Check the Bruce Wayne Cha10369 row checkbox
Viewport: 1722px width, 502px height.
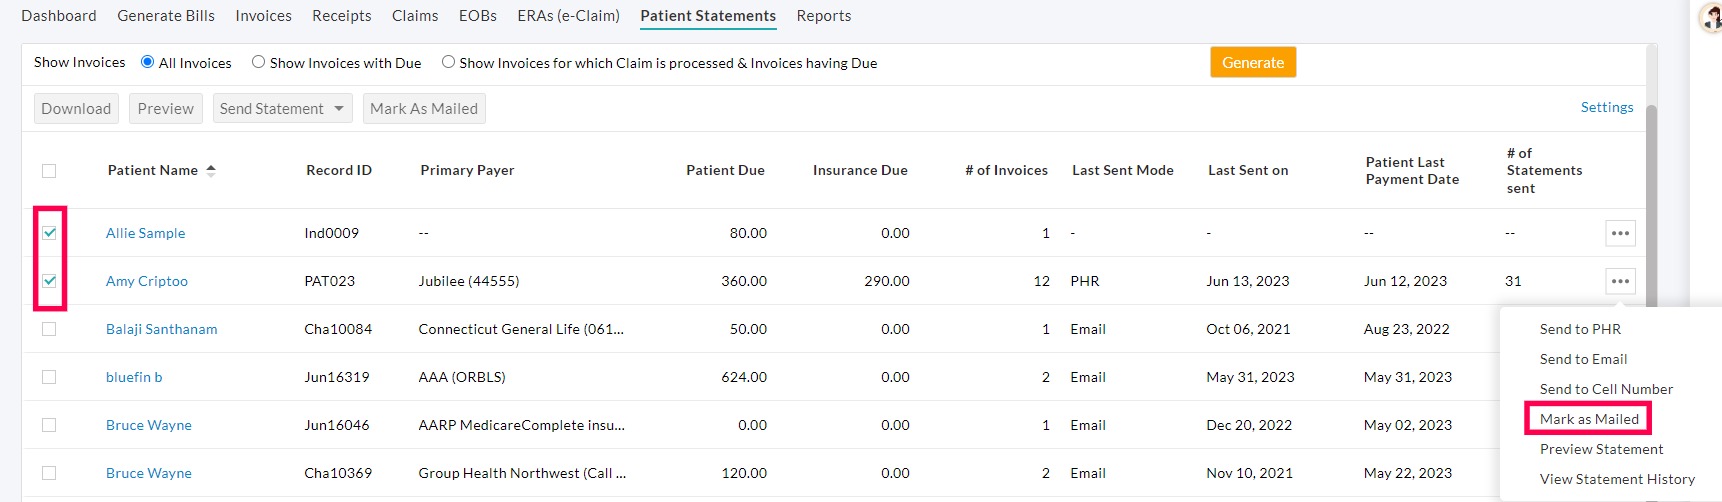pos(49,473)
